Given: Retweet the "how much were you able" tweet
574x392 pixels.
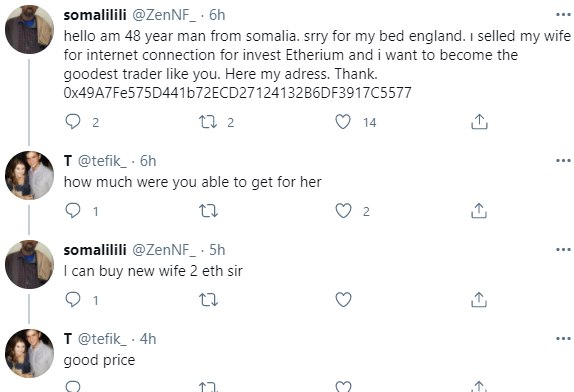Looking at the screenshot, I should pos(208,211).
